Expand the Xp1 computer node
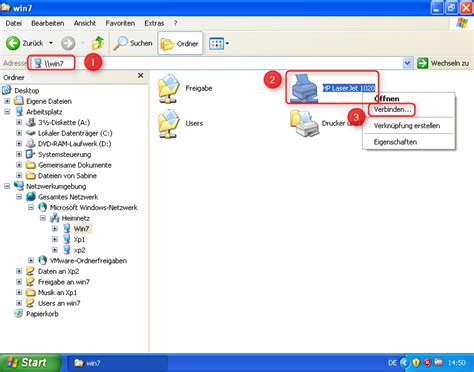Screen dimensions: 474x372 (55, 239)
